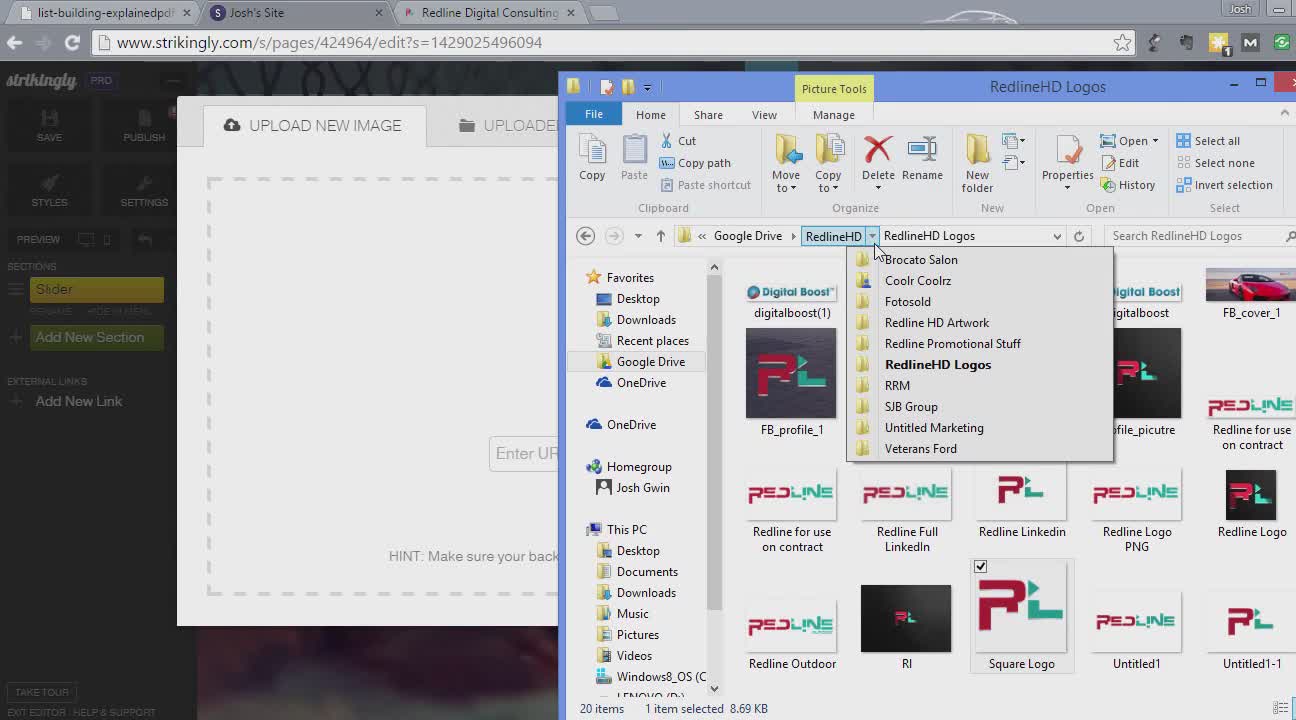The height and width of the screenshot is (720, 1296).
Task: Open the File tab in Explorer
Action: pos(594,115)
